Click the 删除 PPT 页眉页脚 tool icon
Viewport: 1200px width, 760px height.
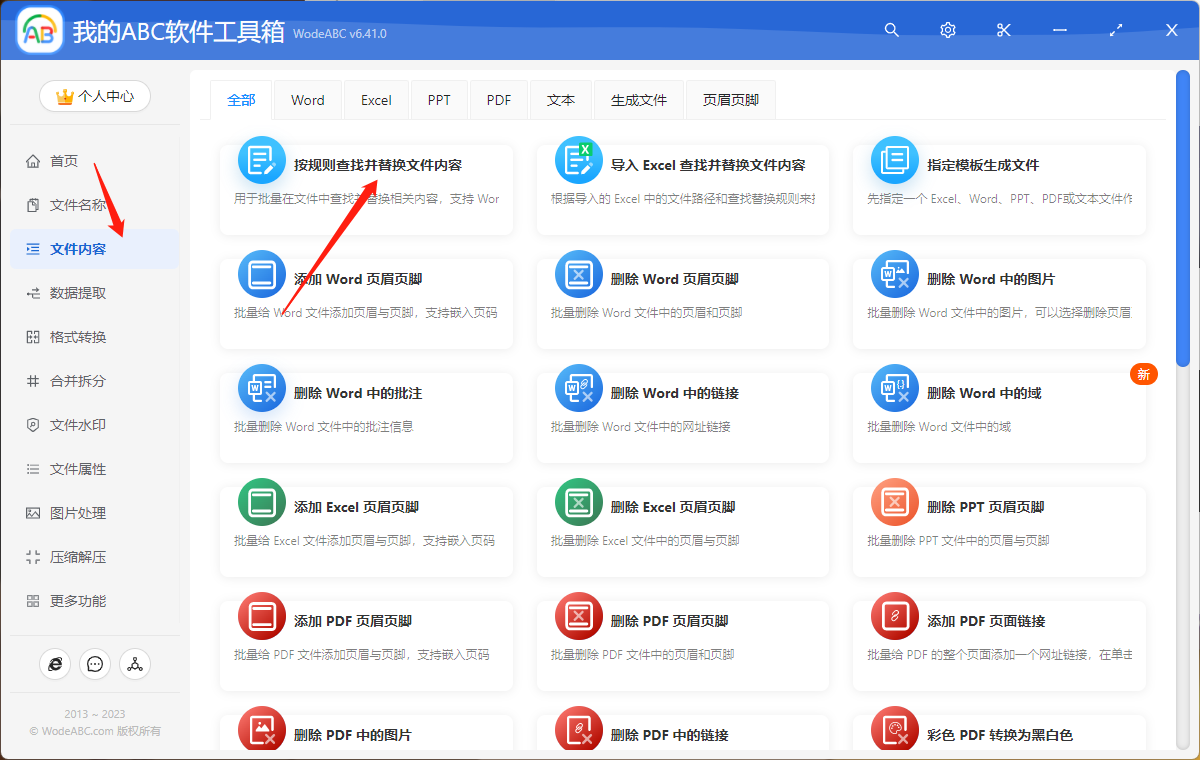click(x=895, y=501)
